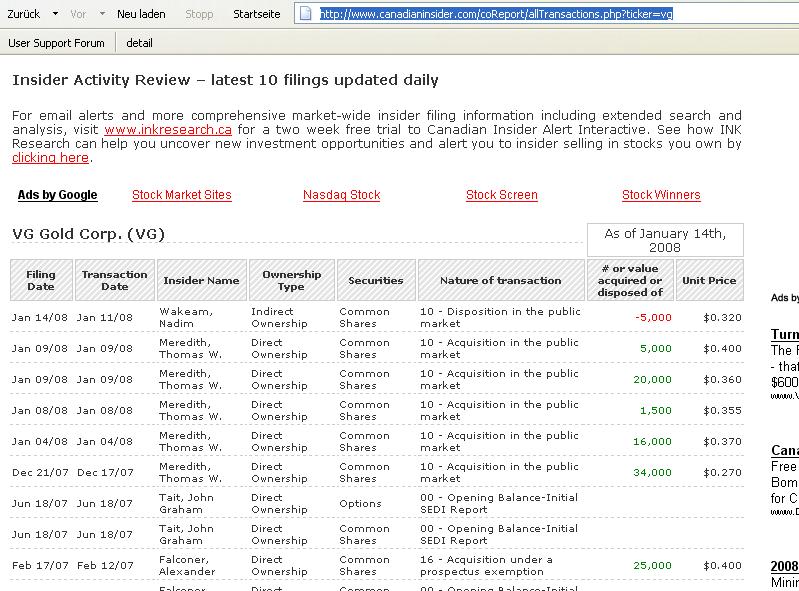
Task: Click Neu laden to reload page
Action: (x=141, y=14)
